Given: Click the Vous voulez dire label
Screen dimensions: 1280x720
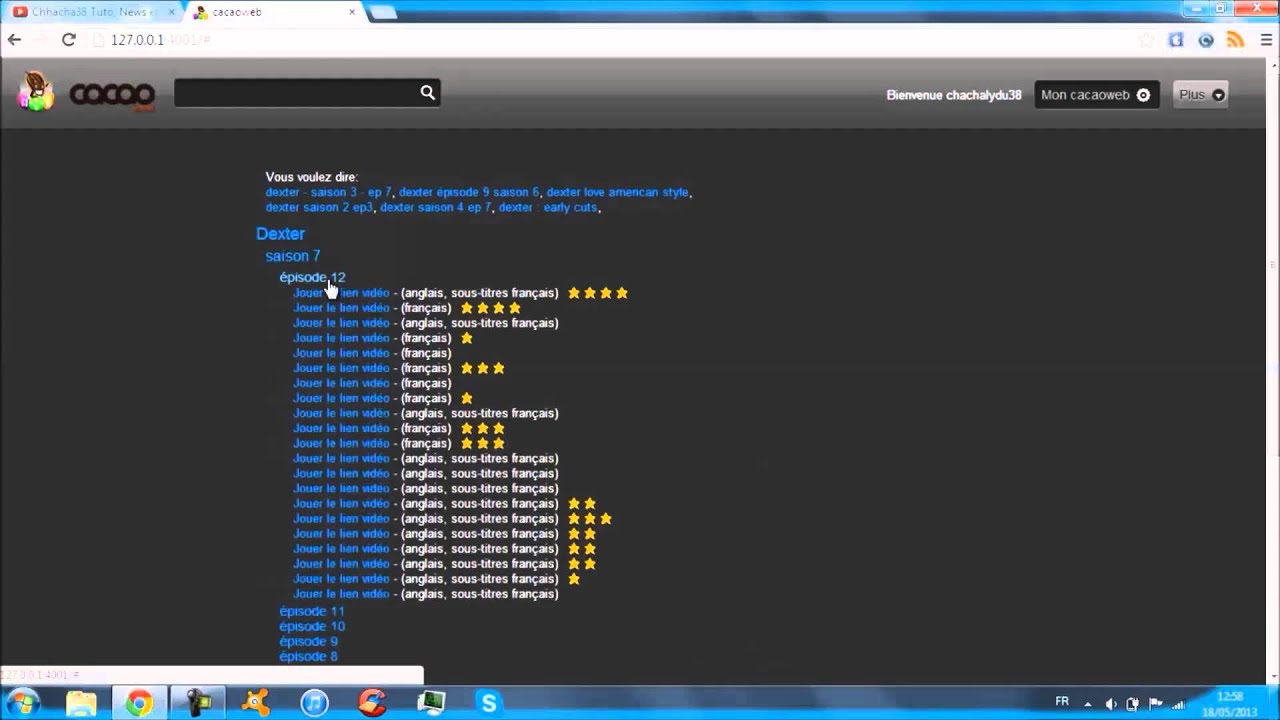Looking at the screenshot, I should [311, 177].
